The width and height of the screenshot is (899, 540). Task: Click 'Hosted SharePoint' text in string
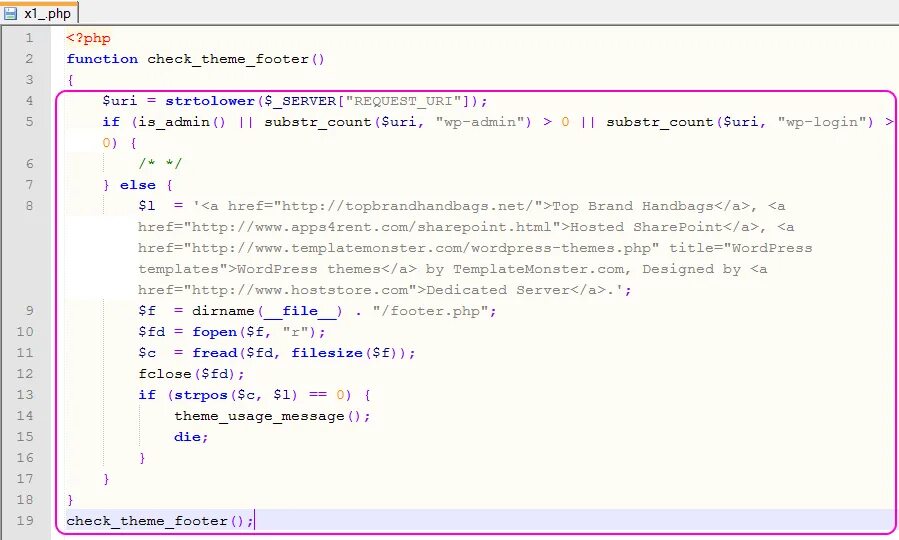coord(646,227)
